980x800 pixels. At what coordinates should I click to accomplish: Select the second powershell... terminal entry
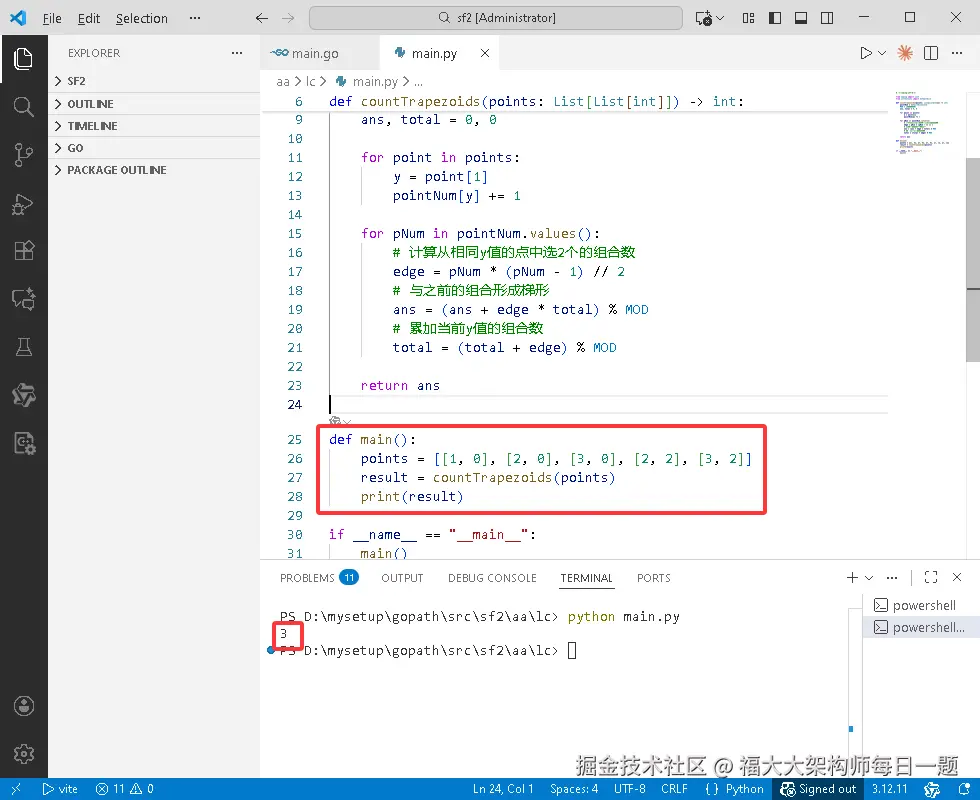coord(919,627)
